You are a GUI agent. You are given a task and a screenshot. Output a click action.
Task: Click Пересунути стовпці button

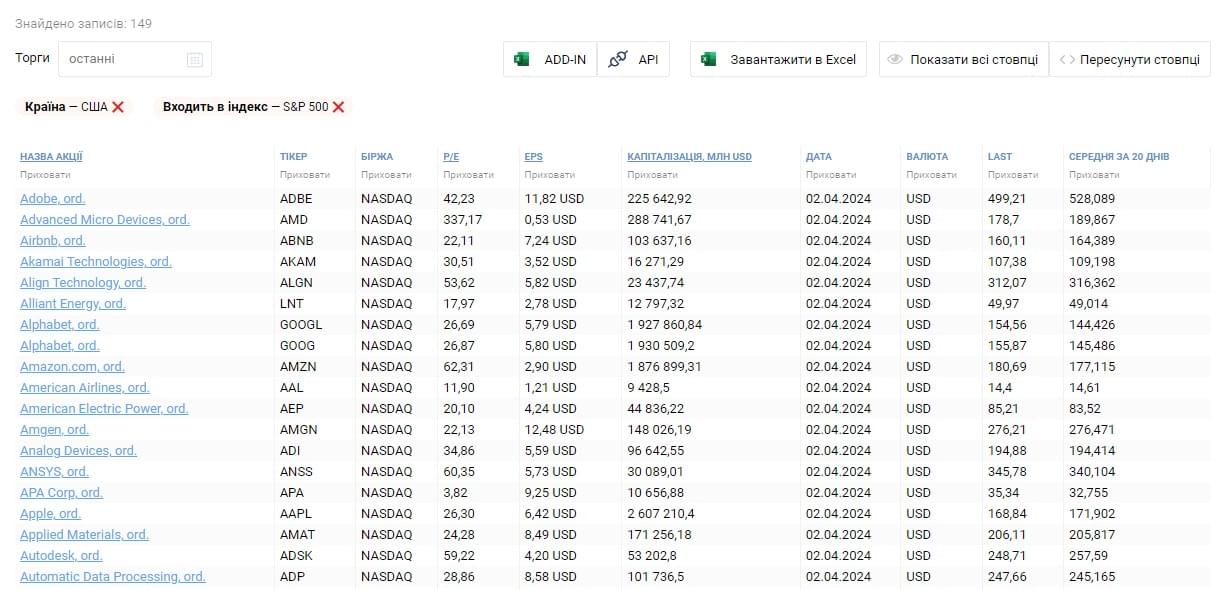click(x=1130, y=59)
